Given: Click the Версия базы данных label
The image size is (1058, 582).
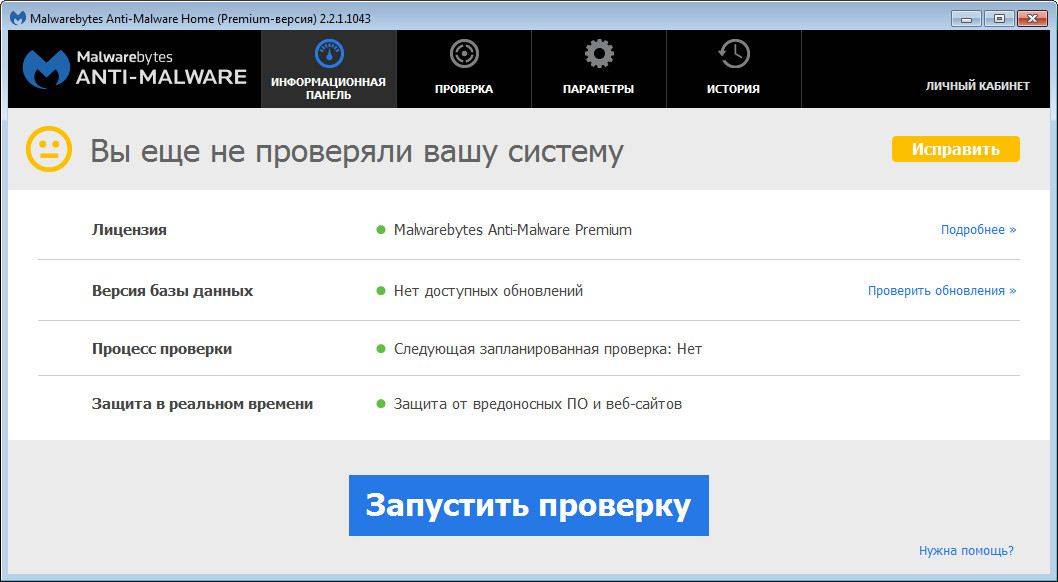Looking at the screenshot, I should [172, 291].
